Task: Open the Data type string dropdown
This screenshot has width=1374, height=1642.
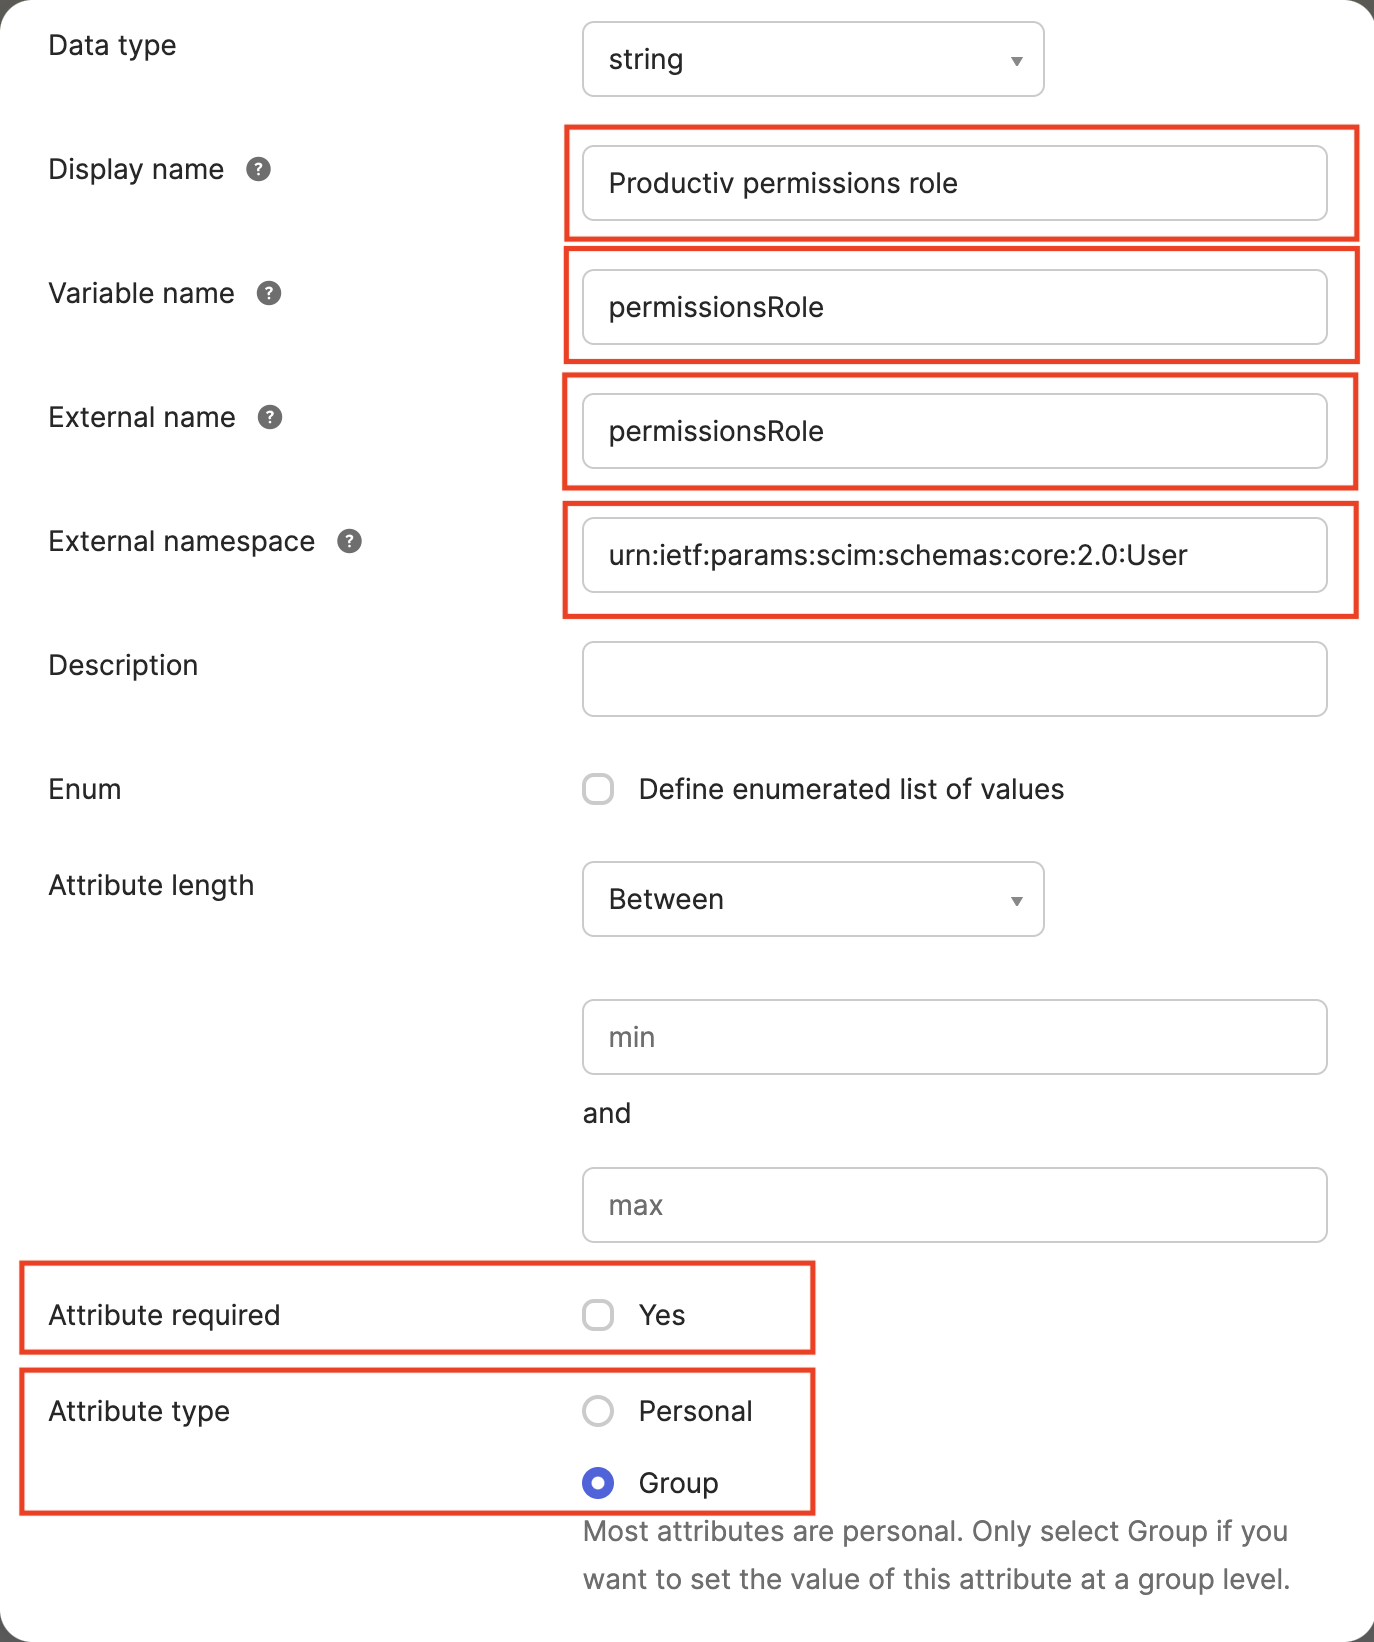Action: coord(813,60)
